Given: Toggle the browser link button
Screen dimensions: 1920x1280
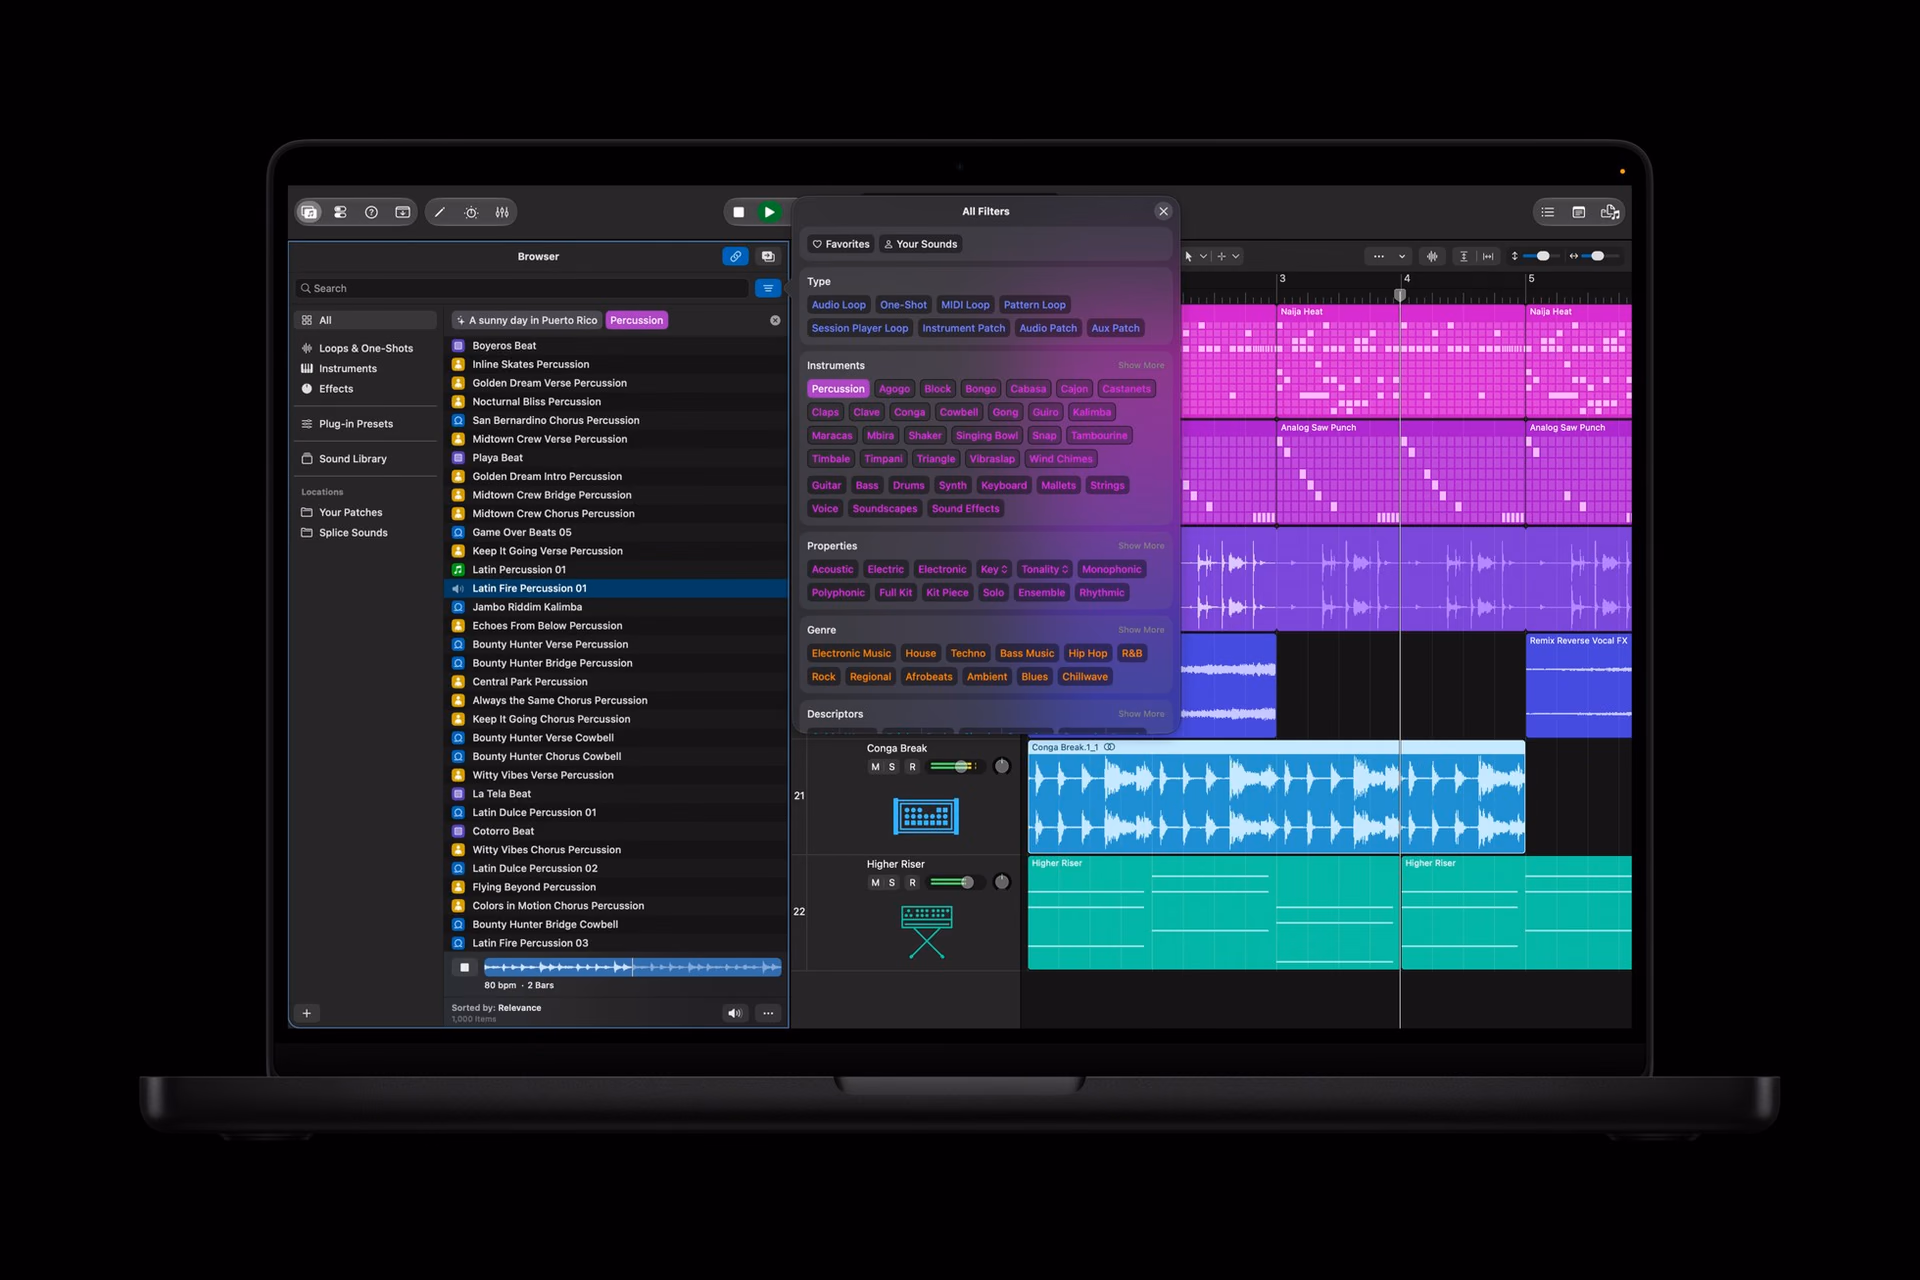Looking at the screenshot, I should pos(735,257).
